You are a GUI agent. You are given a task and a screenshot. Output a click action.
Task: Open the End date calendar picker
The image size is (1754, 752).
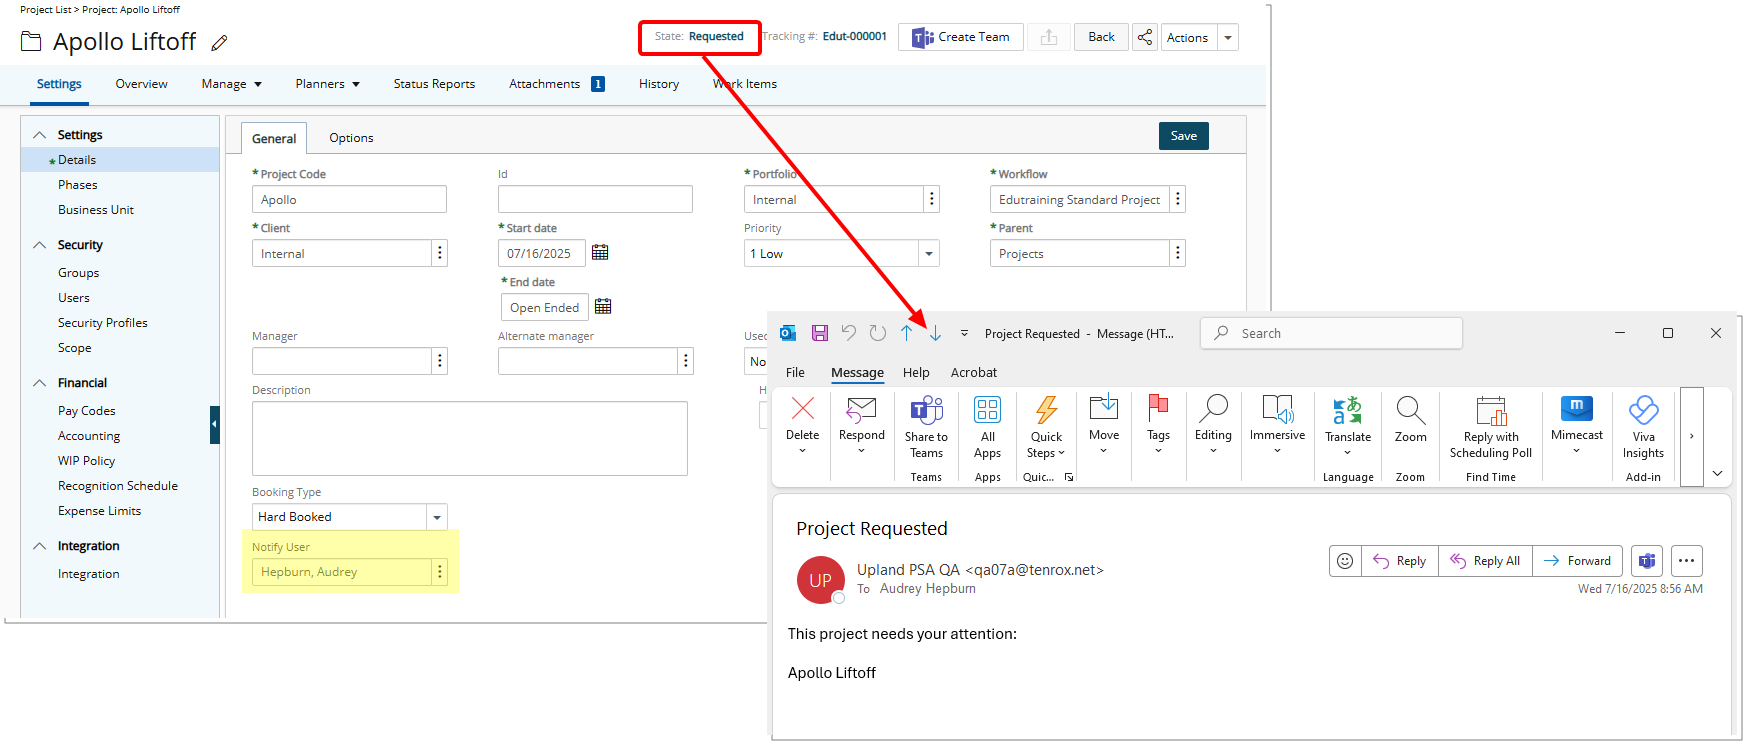pyautogui.click(x=603, y=307)
